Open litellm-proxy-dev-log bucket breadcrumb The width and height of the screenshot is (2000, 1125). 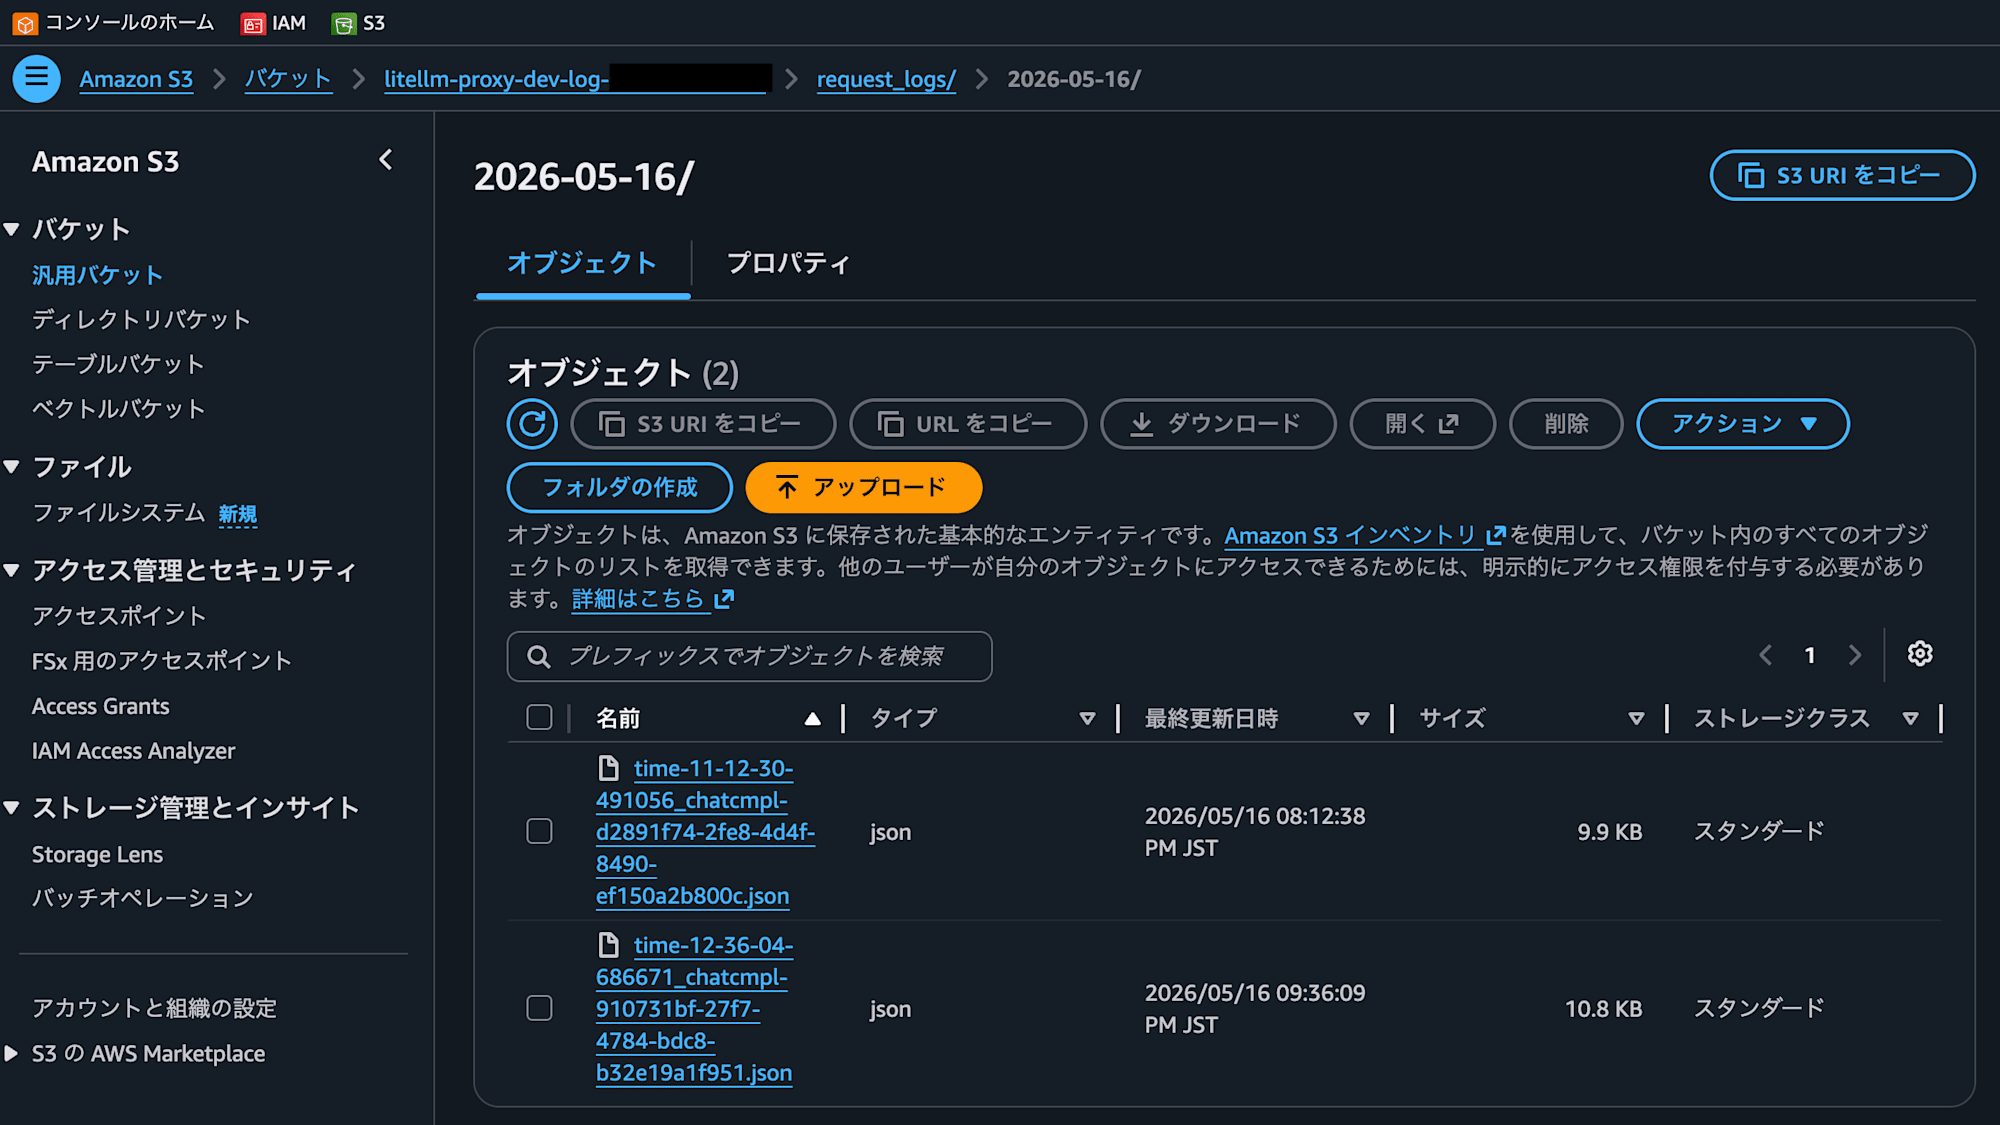(577, 79)
